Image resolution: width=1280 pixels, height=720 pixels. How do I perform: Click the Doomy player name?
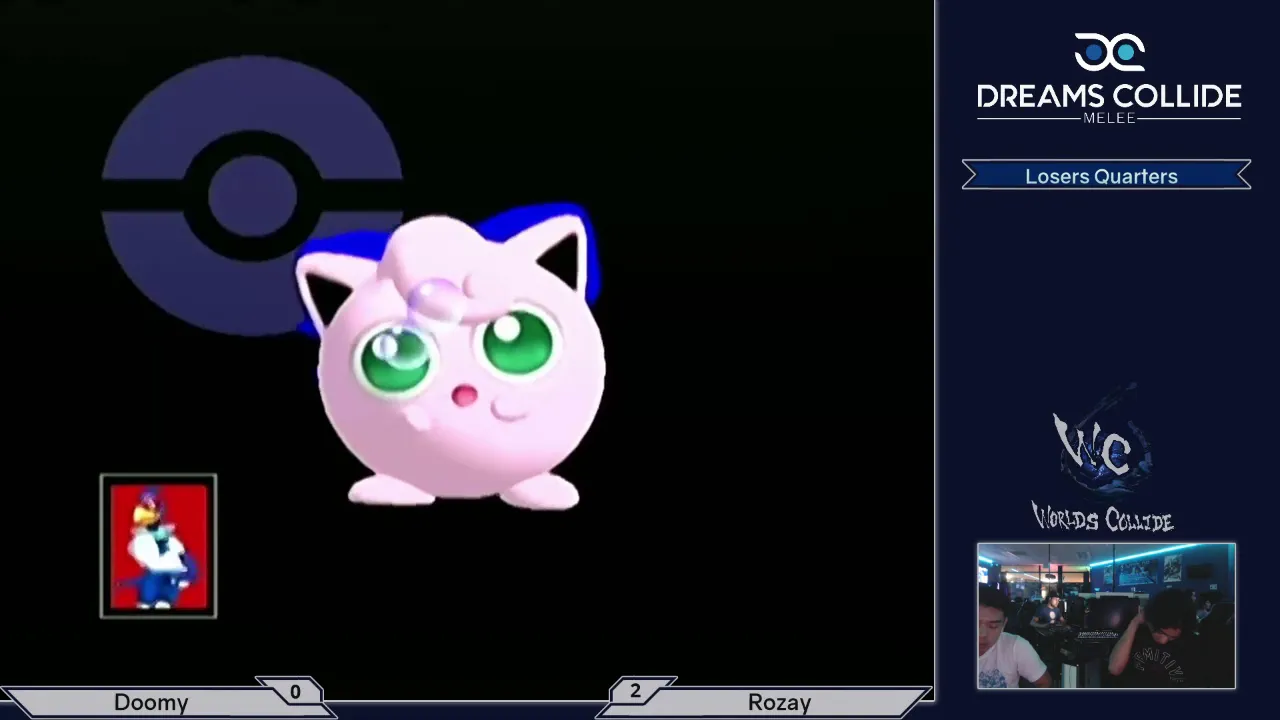click(151, 703)
